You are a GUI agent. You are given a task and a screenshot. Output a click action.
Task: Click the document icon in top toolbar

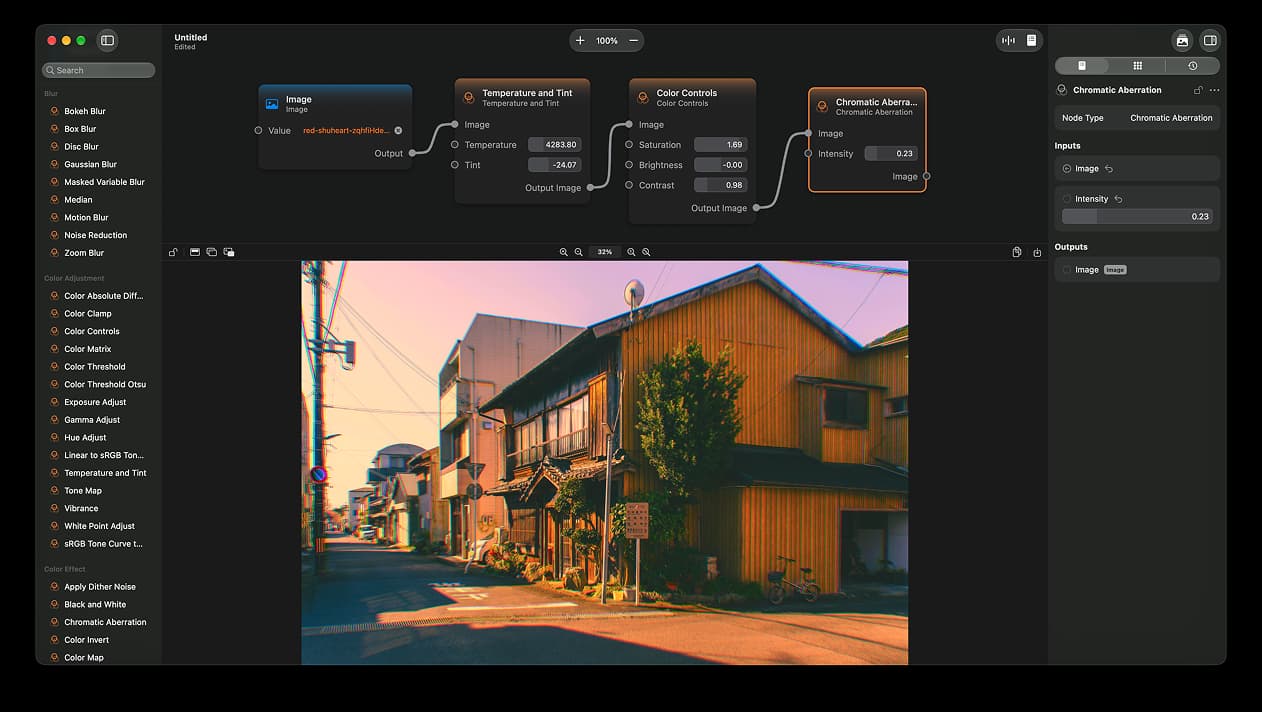pyautogui.click(x=1031, y=40)
